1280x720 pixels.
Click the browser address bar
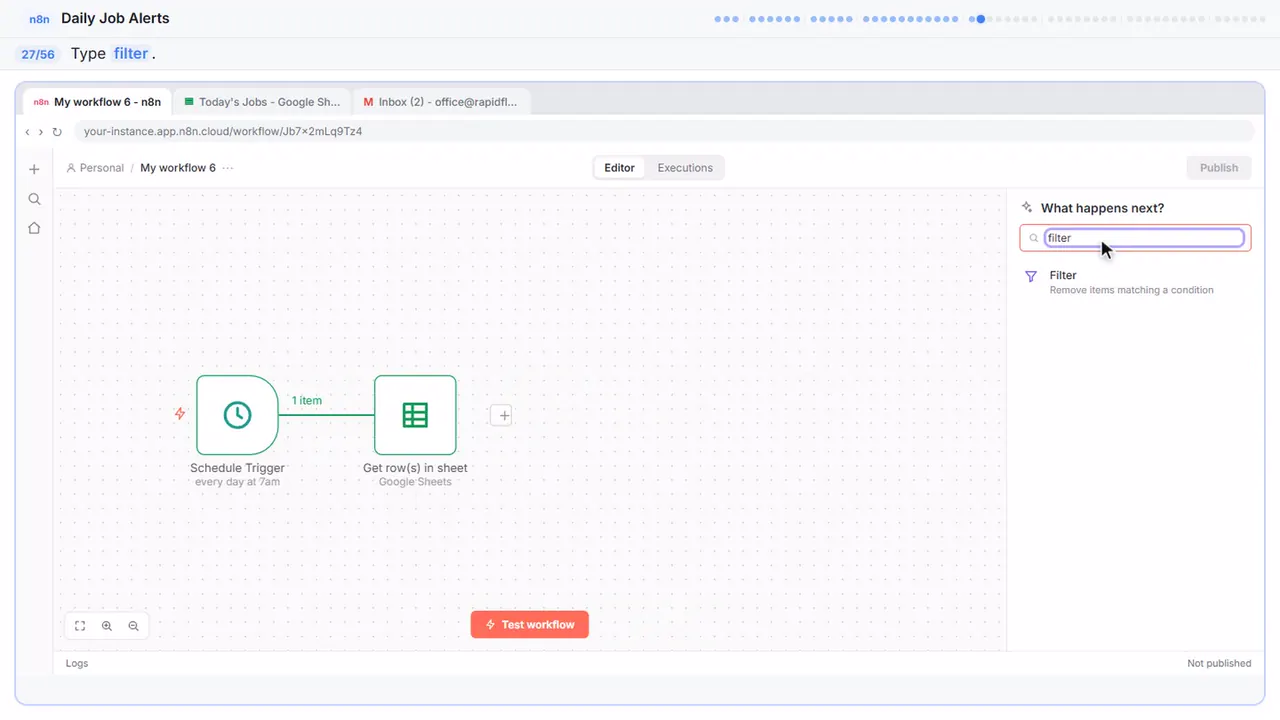click(x=664, y=132)
